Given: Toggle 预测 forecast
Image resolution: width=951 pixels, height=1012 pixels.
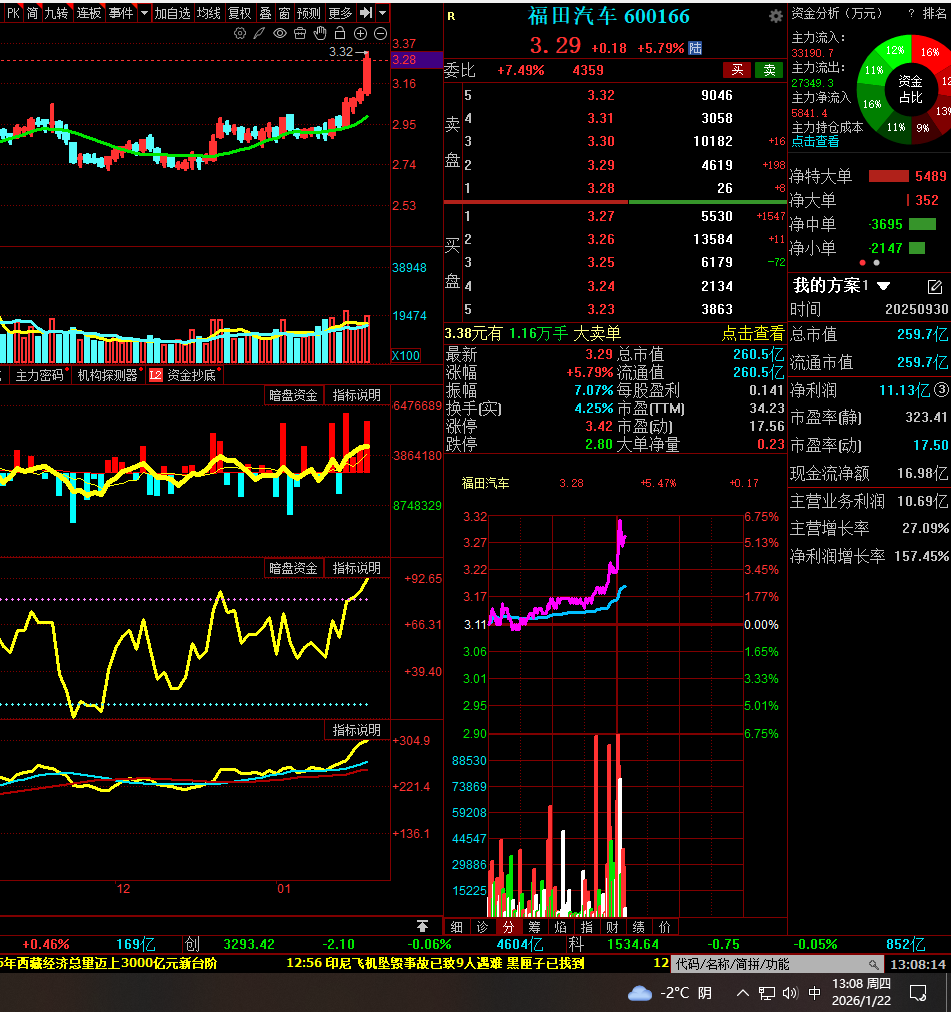Looking at the screenshot, I should tap(309, 13).
